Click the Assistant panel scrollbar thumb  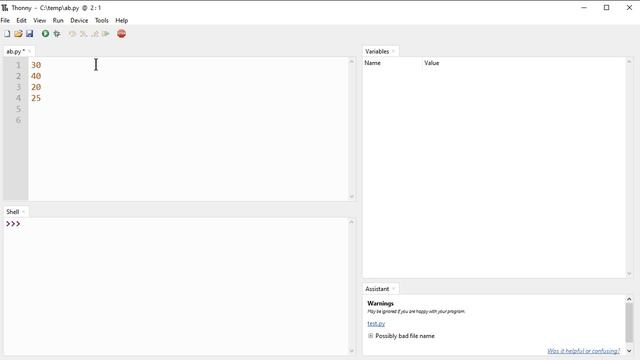[x=629, y=322]
